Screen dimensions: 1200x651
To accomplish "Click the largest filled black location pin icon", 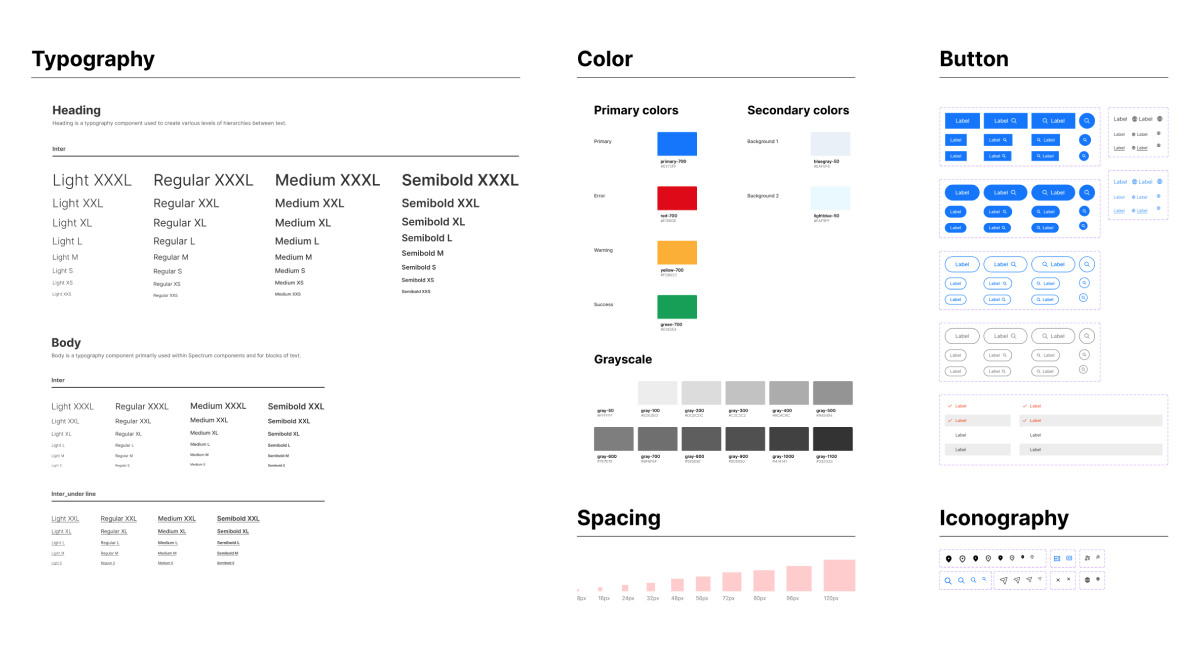I will click(x=948, y=558).
